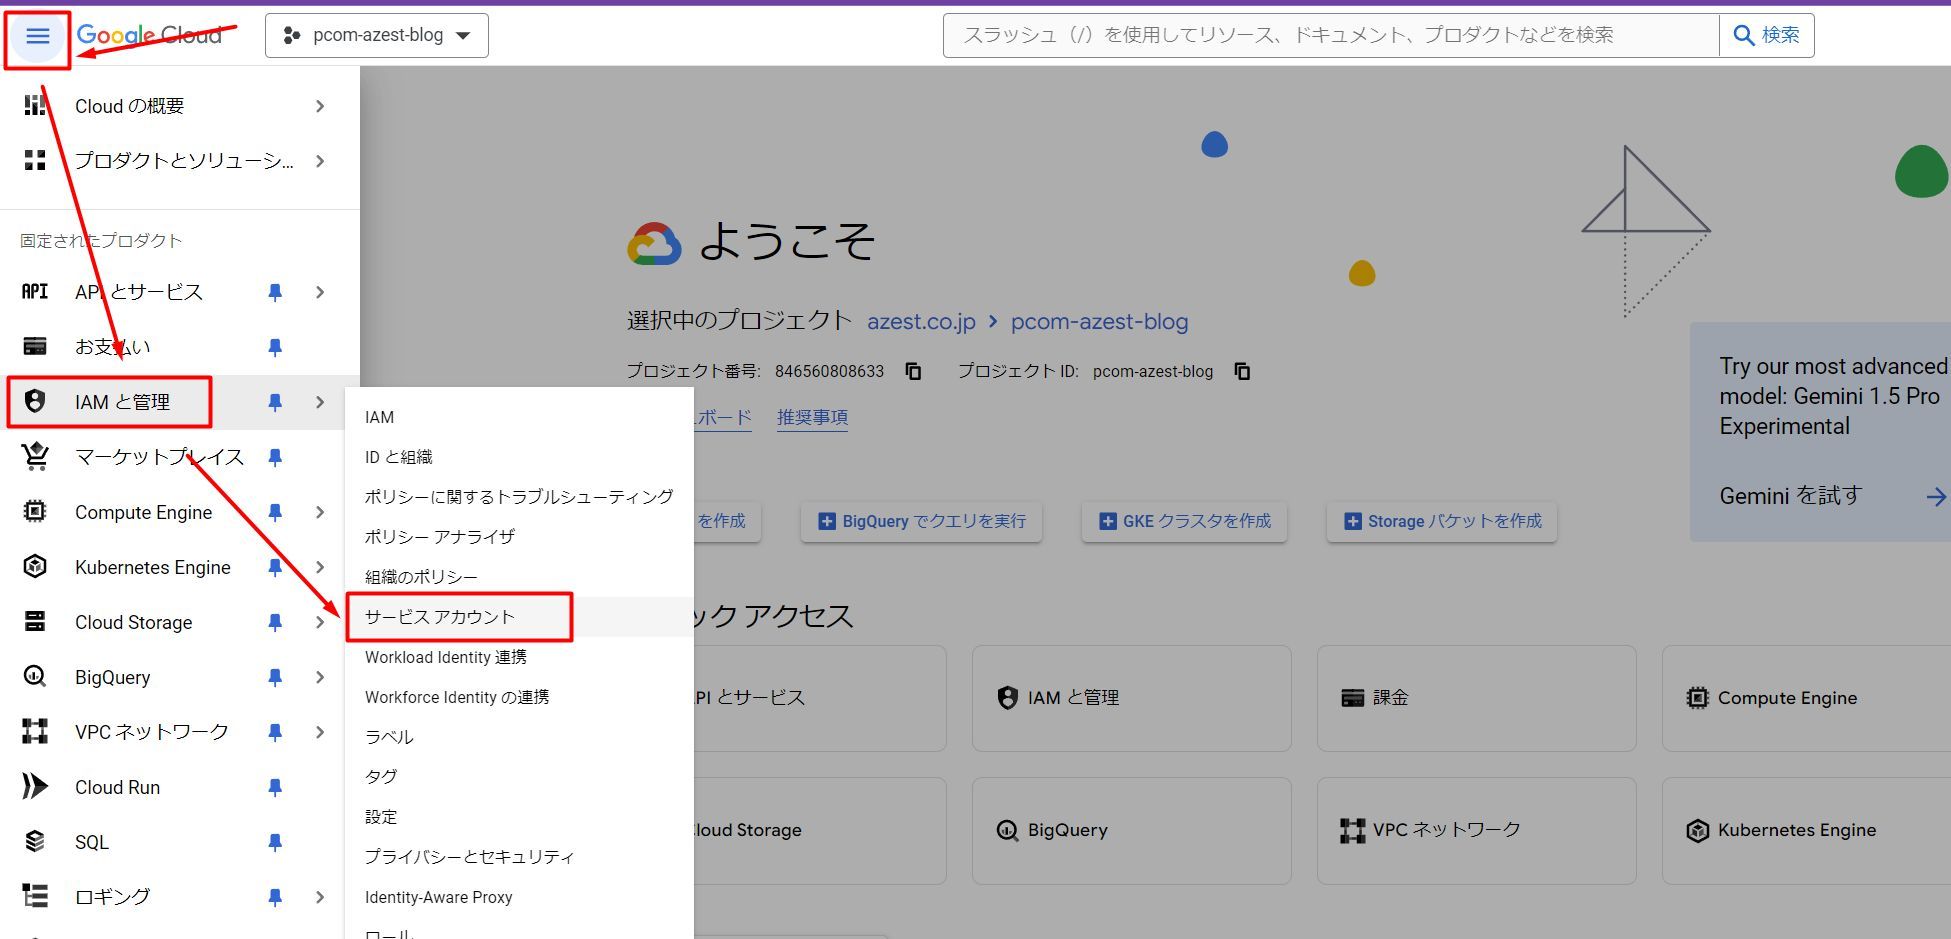
Task: Click the Google Cloud logo
Action: click(x=149, y=36)
